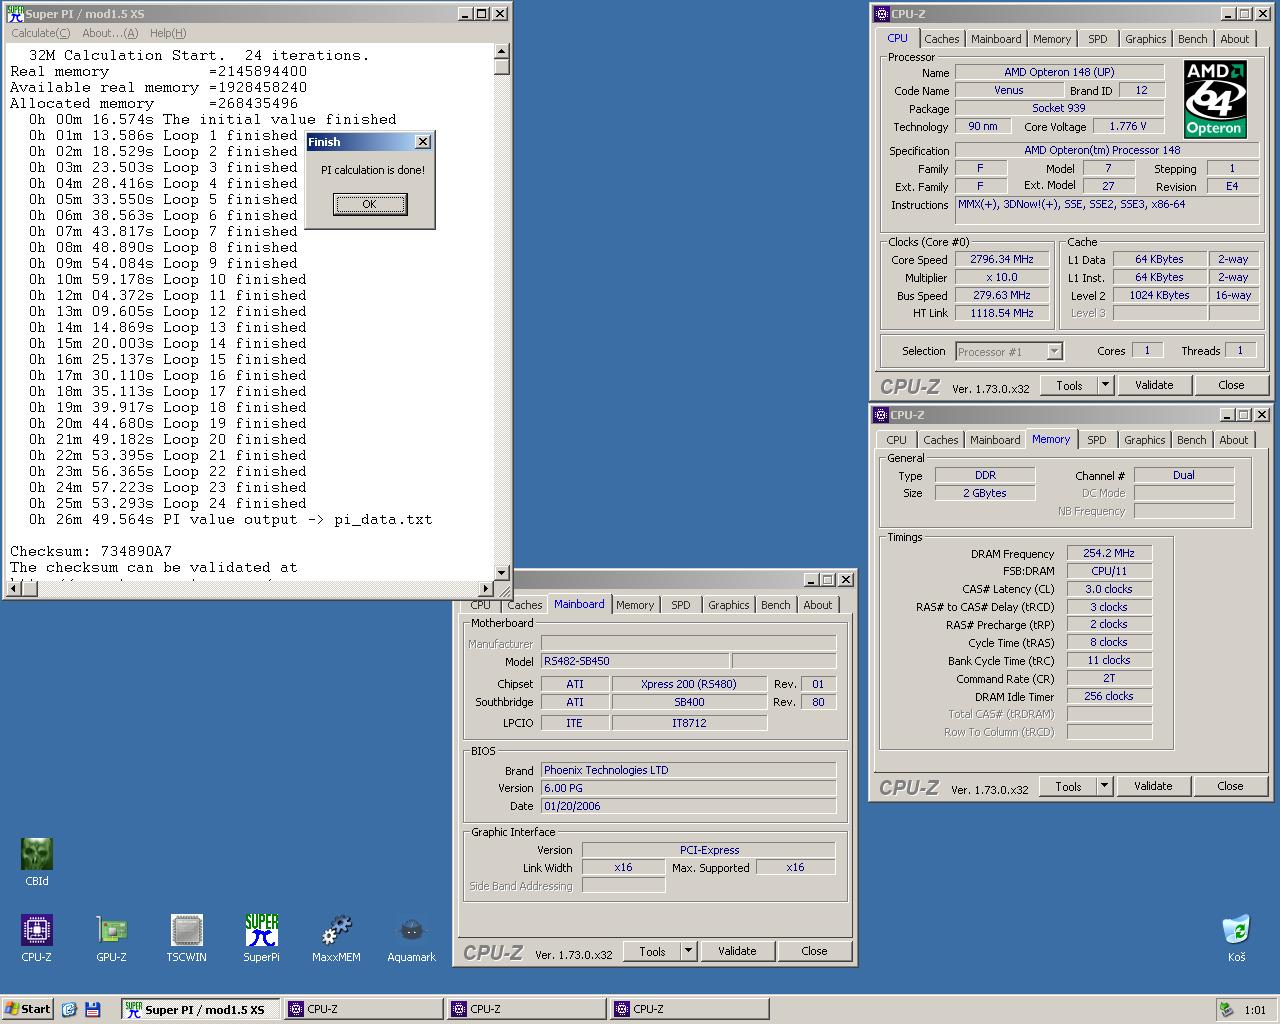Select Bench tab in top CPU-Z window
Screen dimensions: 1280x1024
coord(1192,39)
